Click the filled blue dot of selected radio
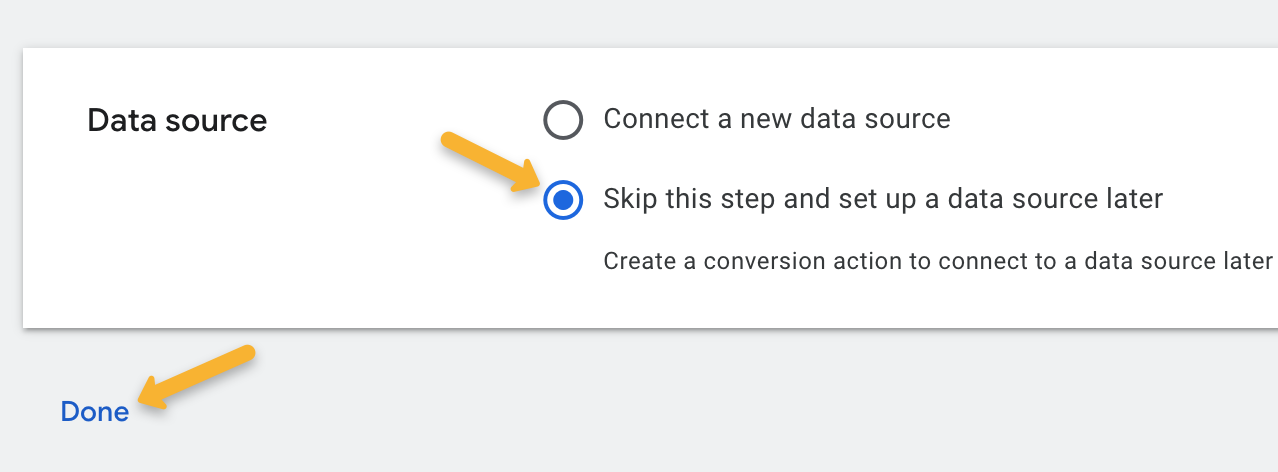 point(563,200)
